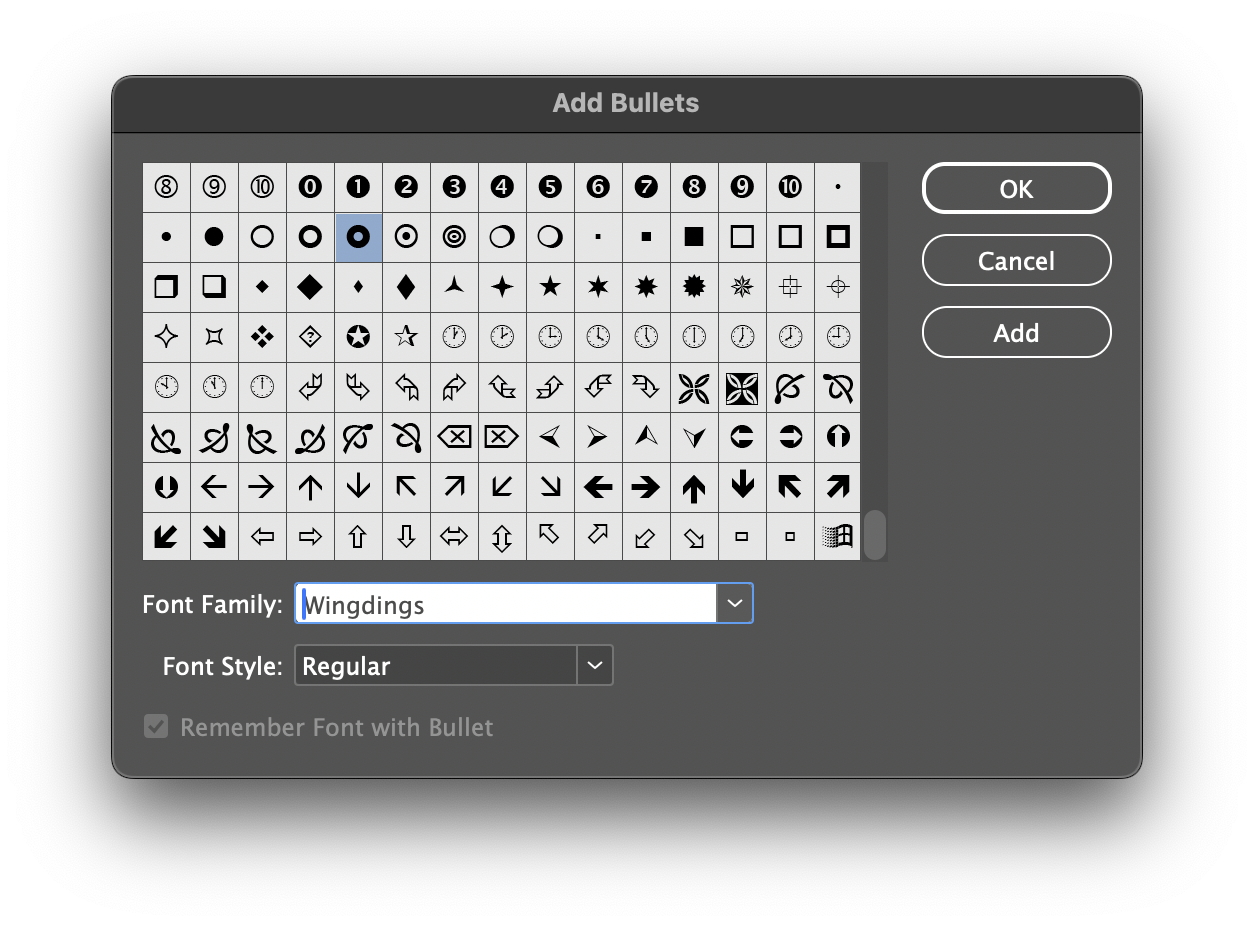The width and height of the screenshot is (1254, 926).
Task: Toggle the Remember Font with Bullet checkbox
Action: [x=155, y=727]
